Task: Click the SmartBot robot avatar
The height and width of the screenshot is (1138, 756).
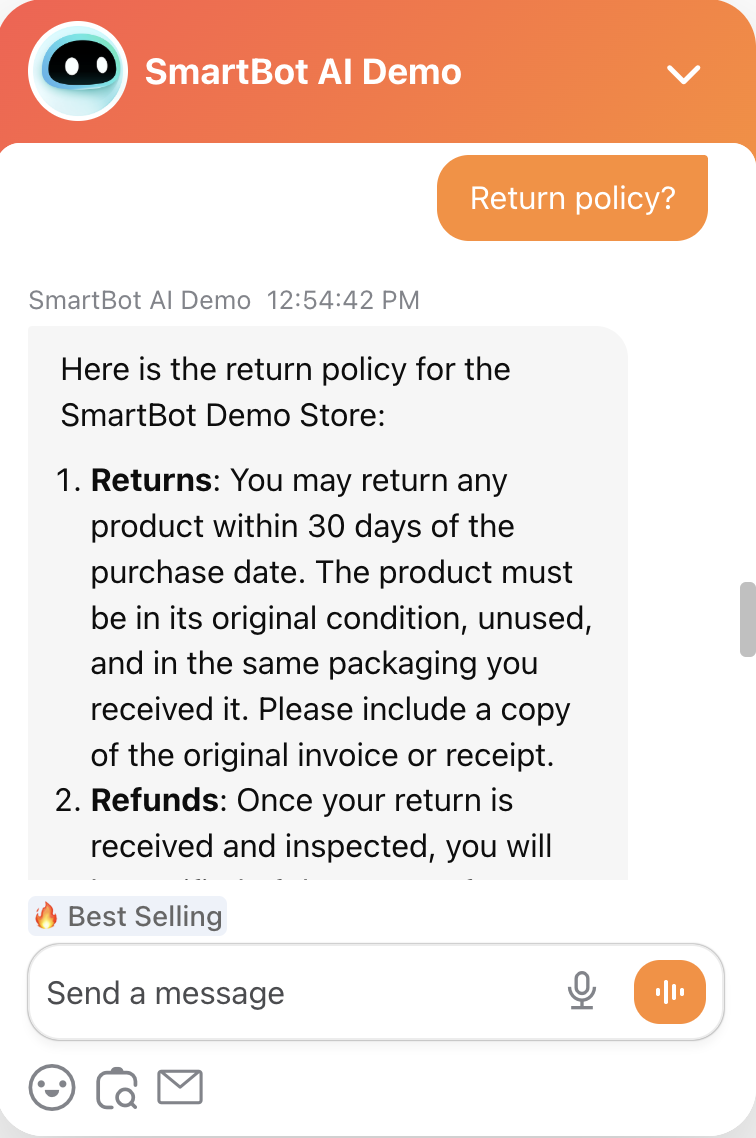Action: click(x=78, y=72)
